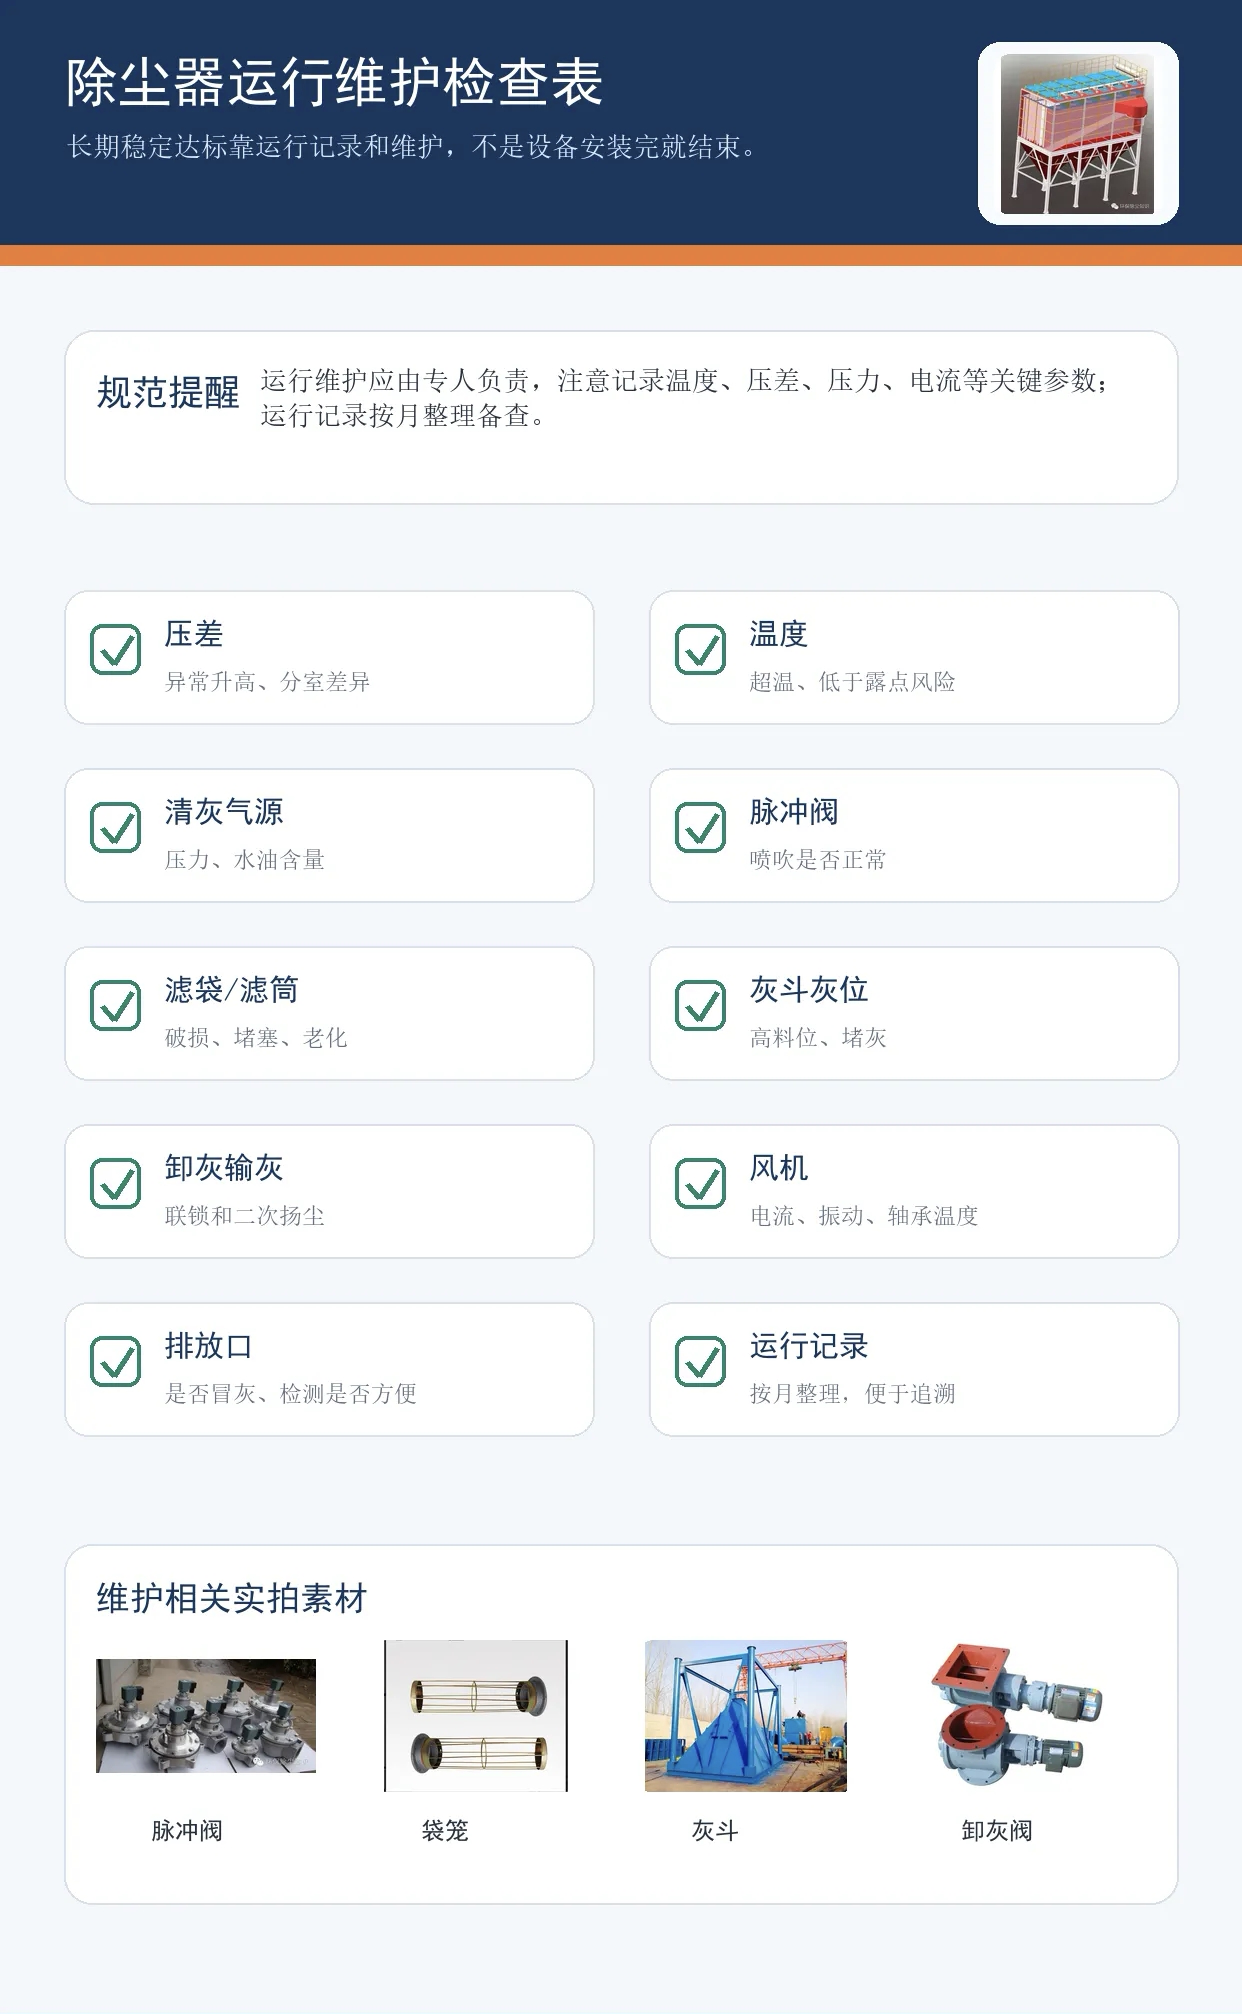The height and width of the screenshot is (2014, 1242).
Task: Click the 除尘器运行维护检查表 title
Action: (334, 82)
